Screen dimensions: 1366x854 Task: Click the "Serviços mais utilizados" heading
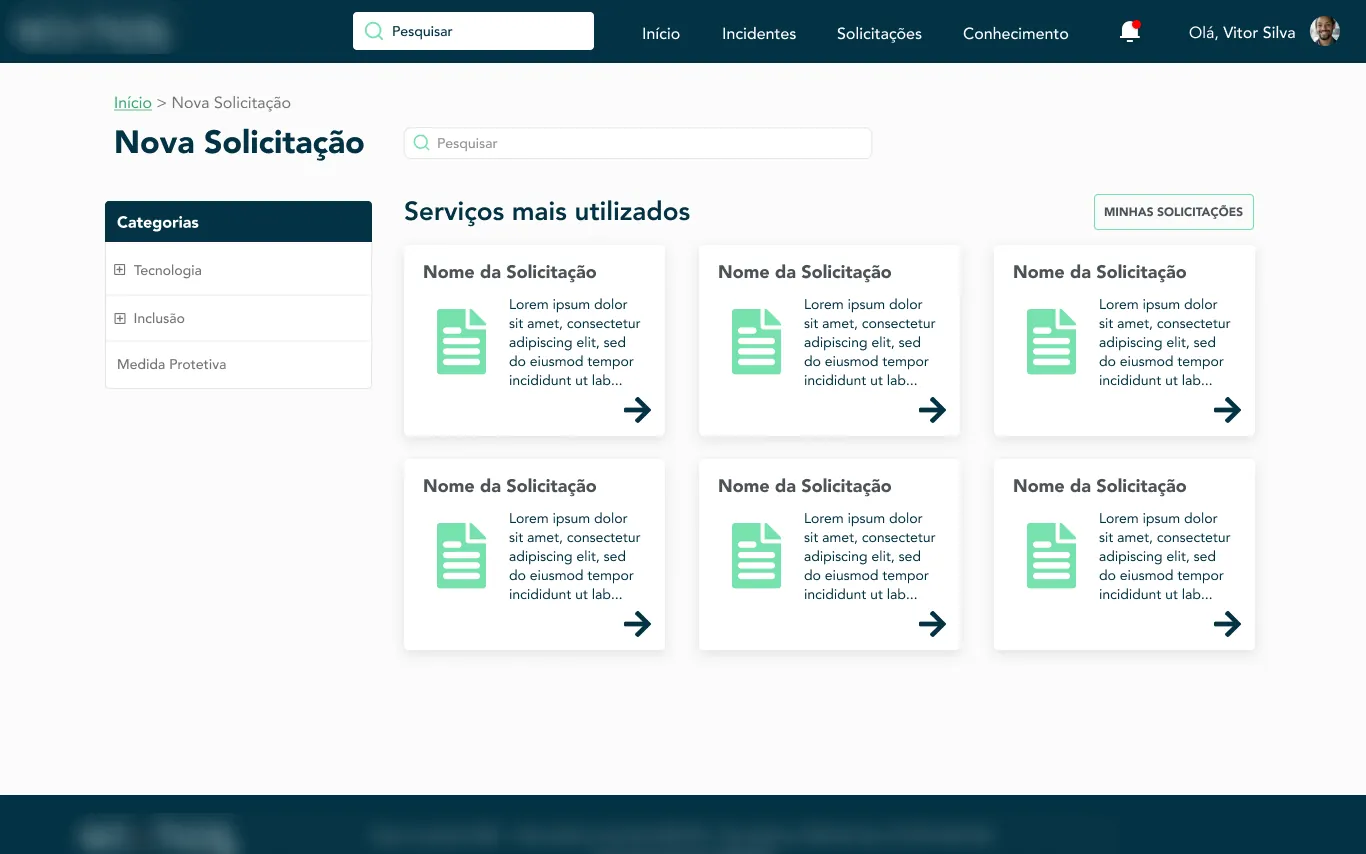547,212
